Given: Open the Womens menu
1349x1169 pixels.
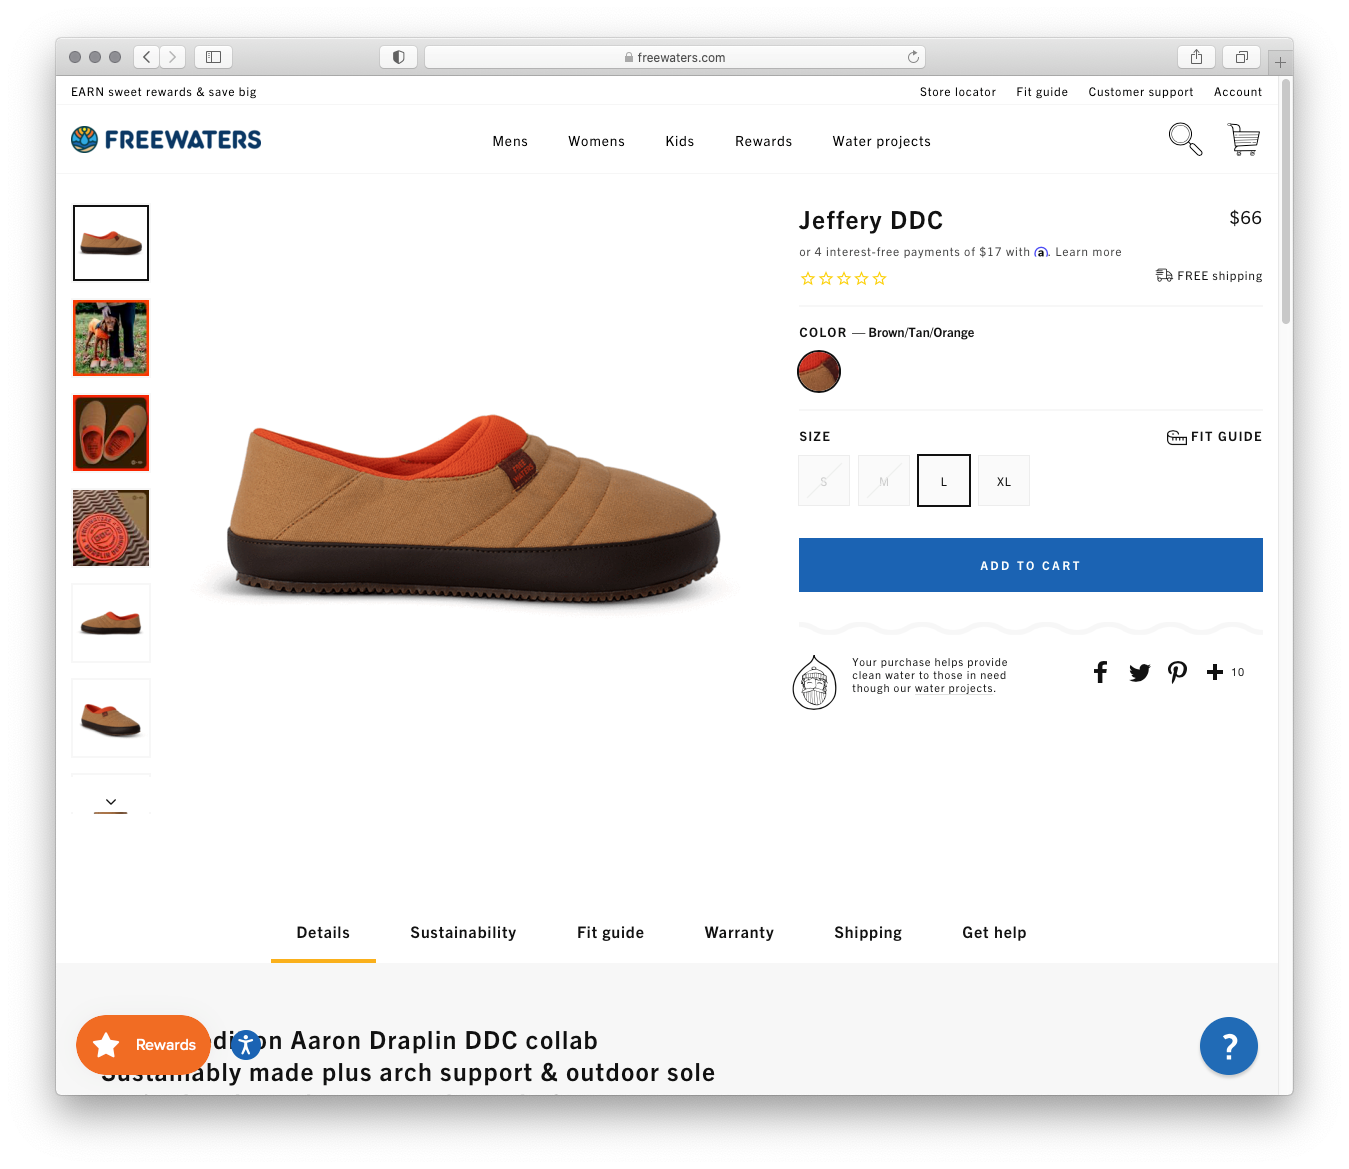Looking at the screenshot, I should pyautogui.click(x=597, y=141).
